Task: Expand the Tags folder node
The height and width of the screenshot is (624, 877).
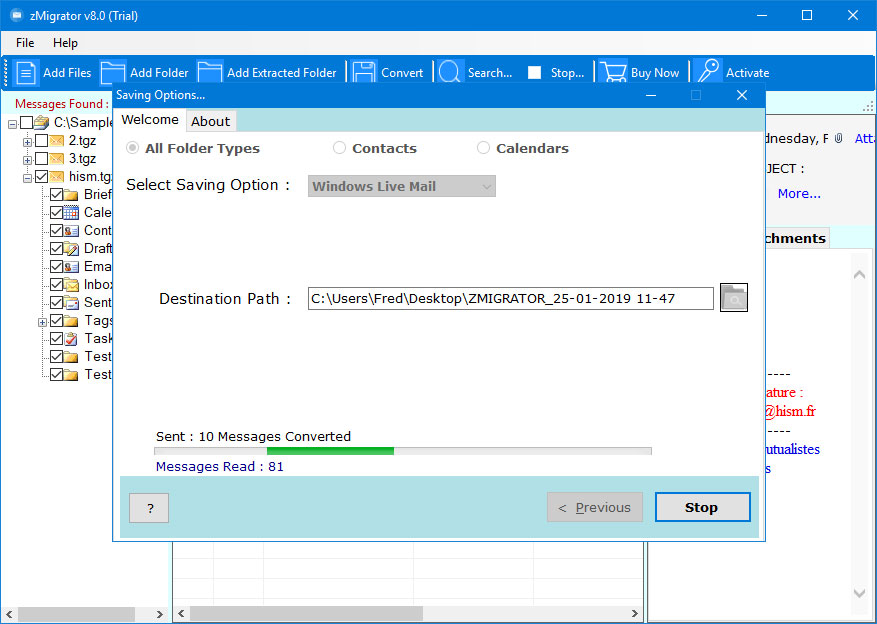Action: click(x=42, y=323)
